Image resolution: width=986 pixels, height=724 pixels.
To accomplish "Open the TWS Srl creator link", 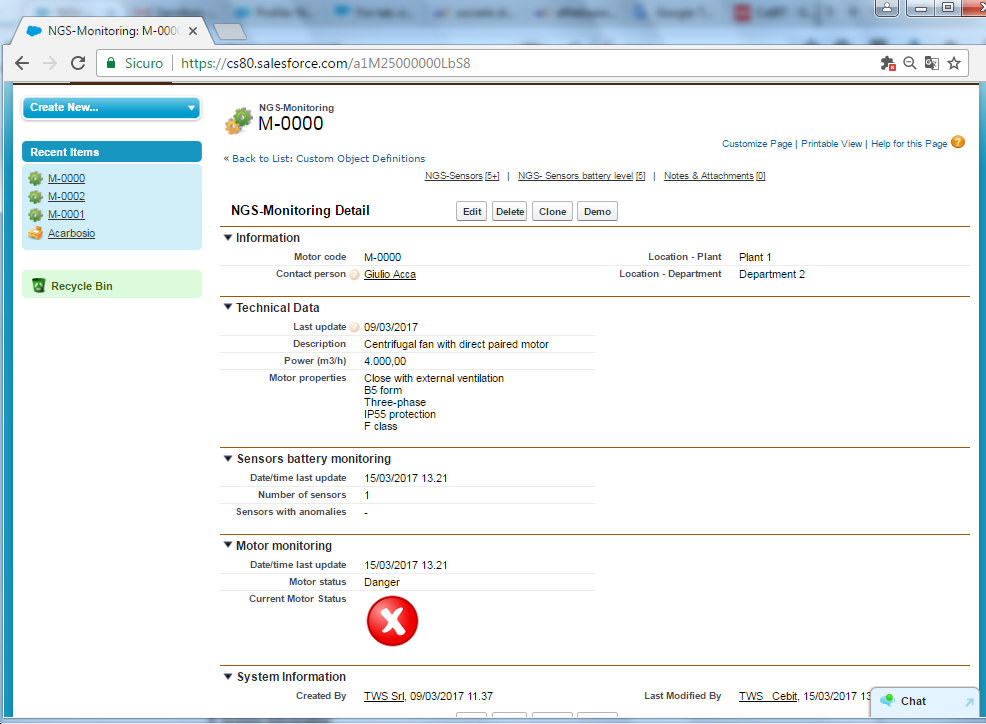I will tap(384, 696).
